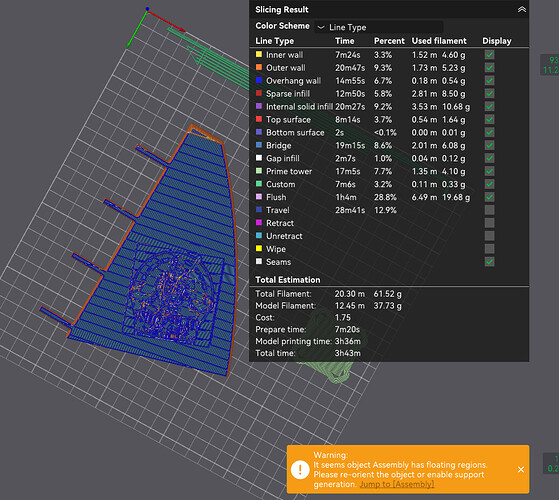Click the Flush pink color swatch
Screen dimensions: 559x500
[x=259, y=197]
